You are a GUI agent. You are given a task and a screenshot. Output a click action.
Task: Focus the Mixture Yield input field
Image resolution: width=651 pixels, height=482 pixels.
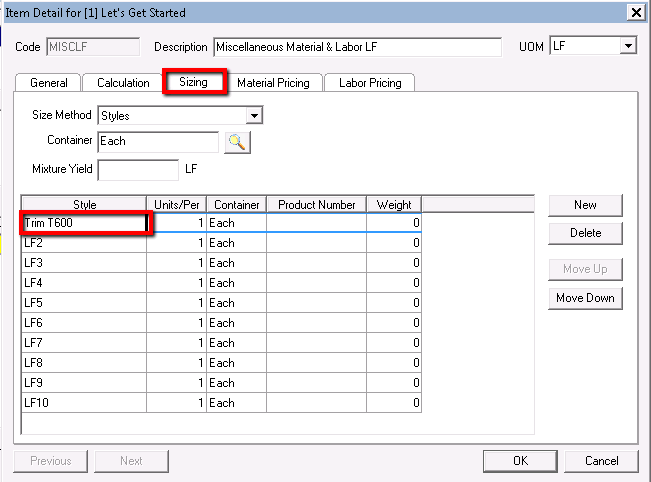138,170
